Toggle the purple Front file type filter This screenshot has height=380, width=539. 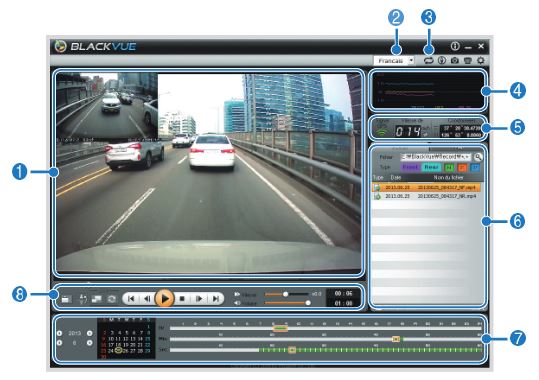click(410, 167)
